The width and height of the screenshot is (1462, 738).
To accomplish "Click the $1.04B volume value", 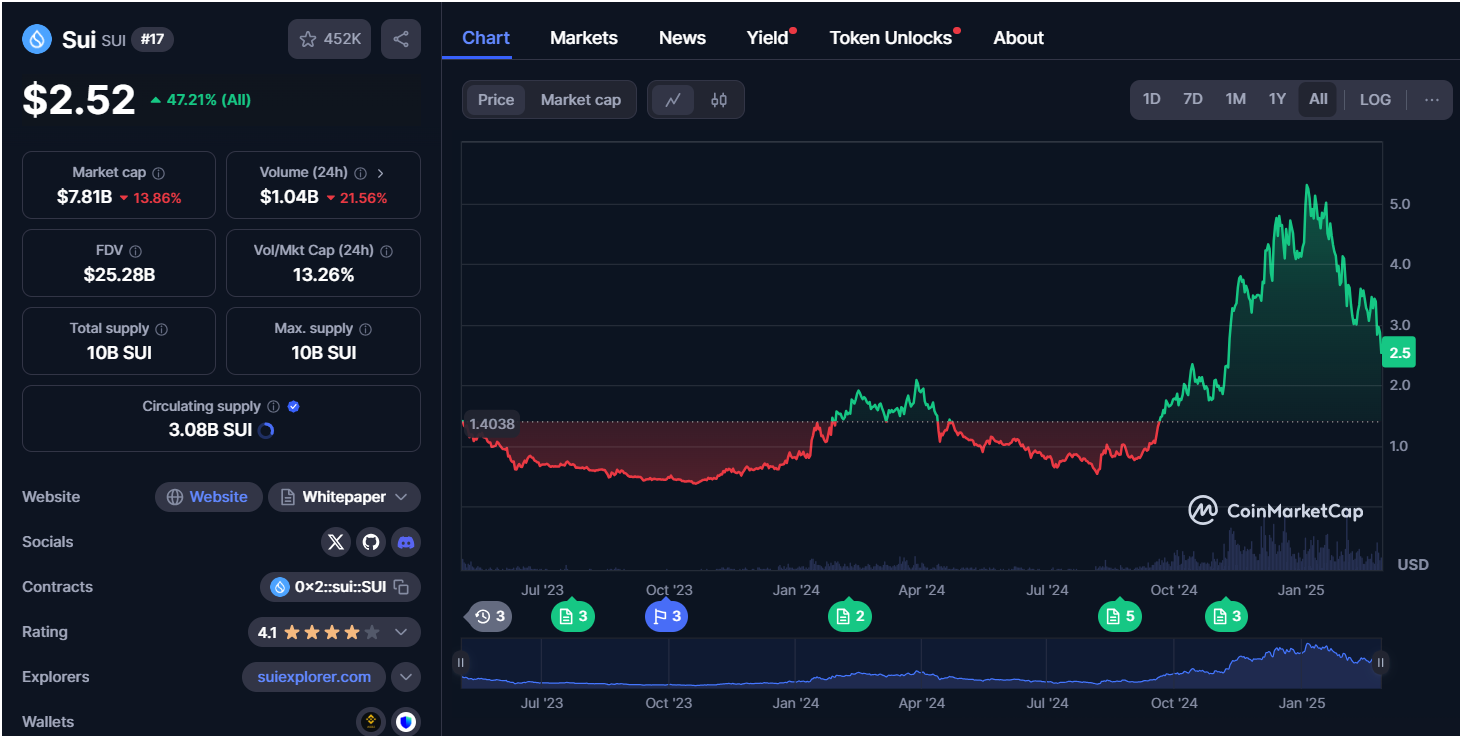I will (x=289, y=197).
